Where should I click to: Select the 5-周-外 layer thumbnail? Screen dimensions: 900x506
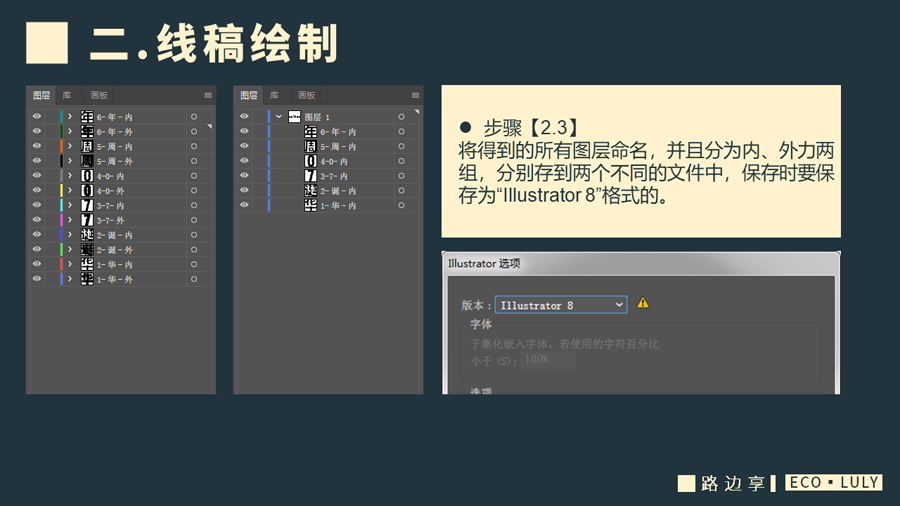point(87,161)
